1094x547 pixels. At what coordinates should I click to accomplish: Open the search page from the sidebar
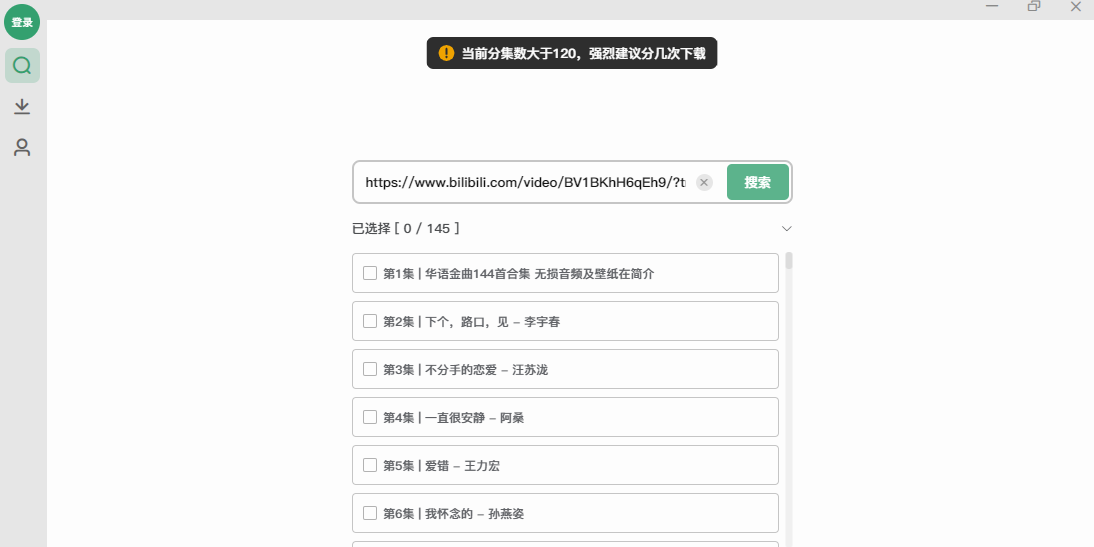22,66
